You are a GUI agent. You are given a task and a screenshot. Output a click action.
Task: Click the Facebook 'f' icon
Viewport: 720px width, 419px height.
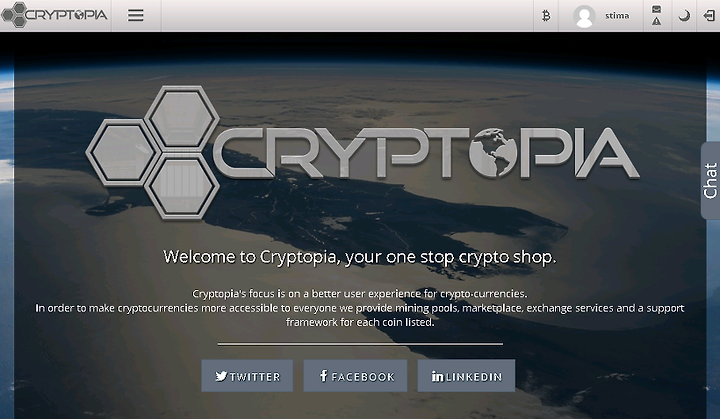pyautogui.click(x=323, y=376)
